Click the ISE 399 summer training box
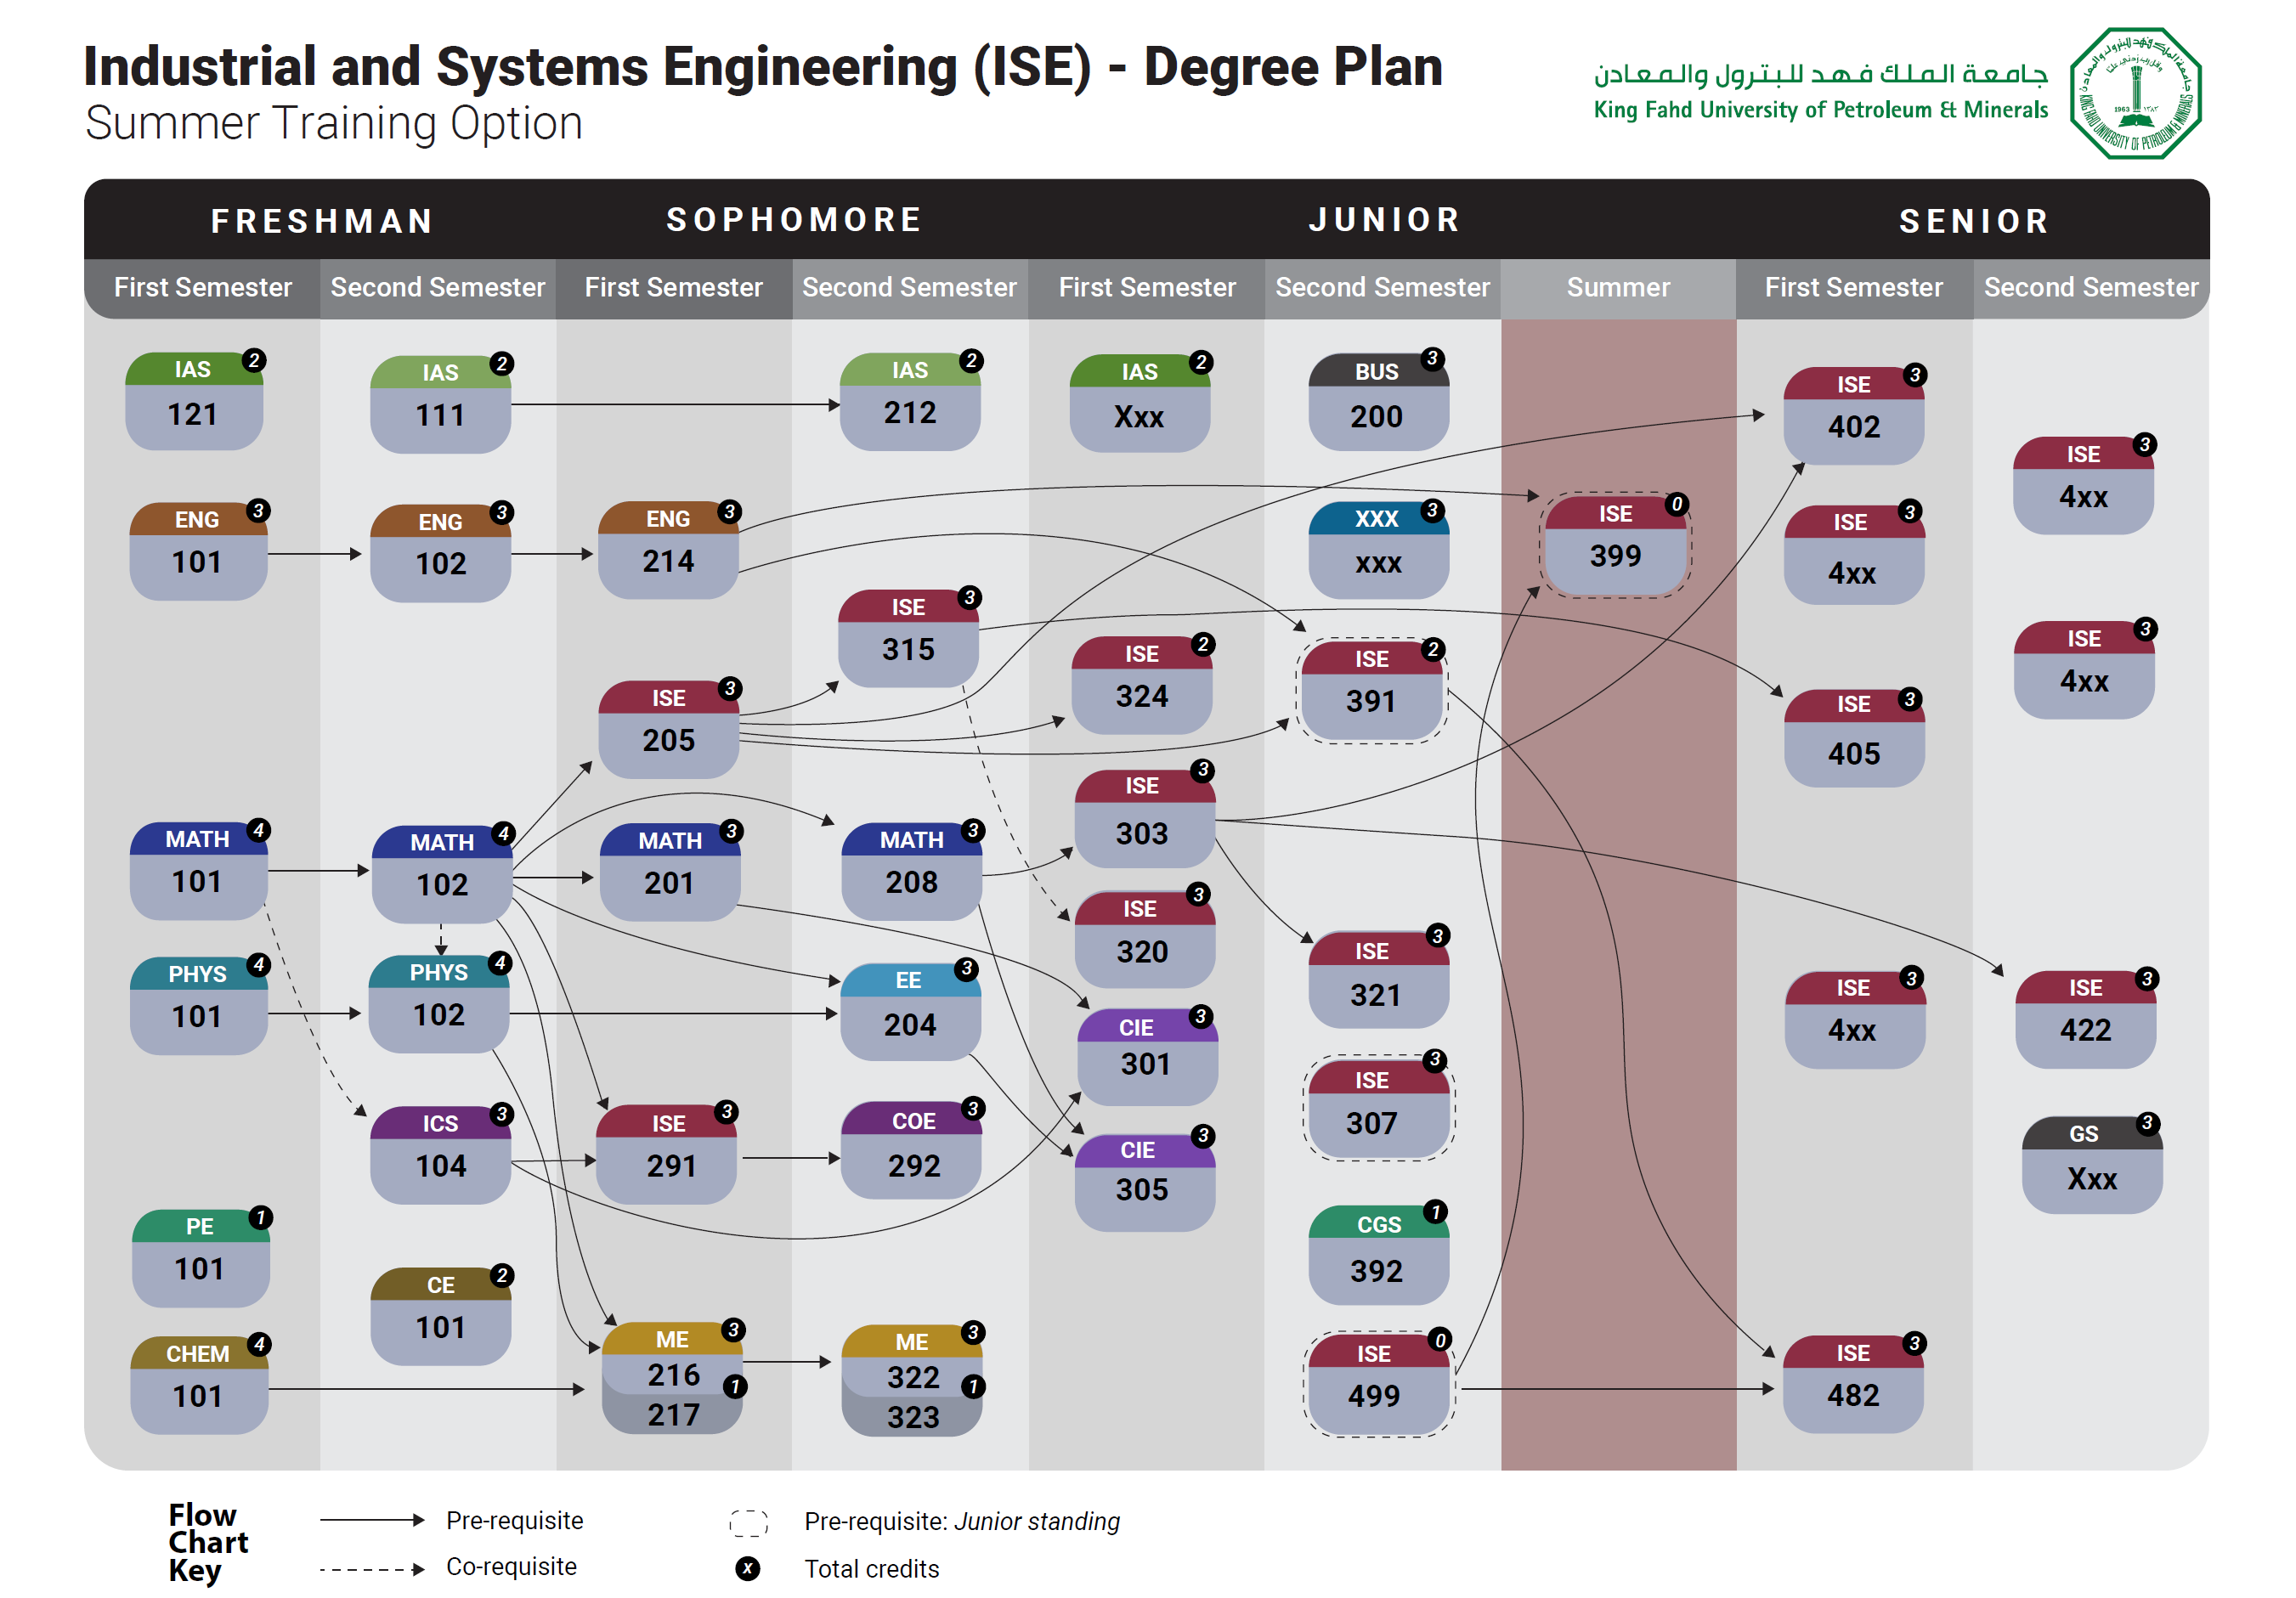 1615,545
